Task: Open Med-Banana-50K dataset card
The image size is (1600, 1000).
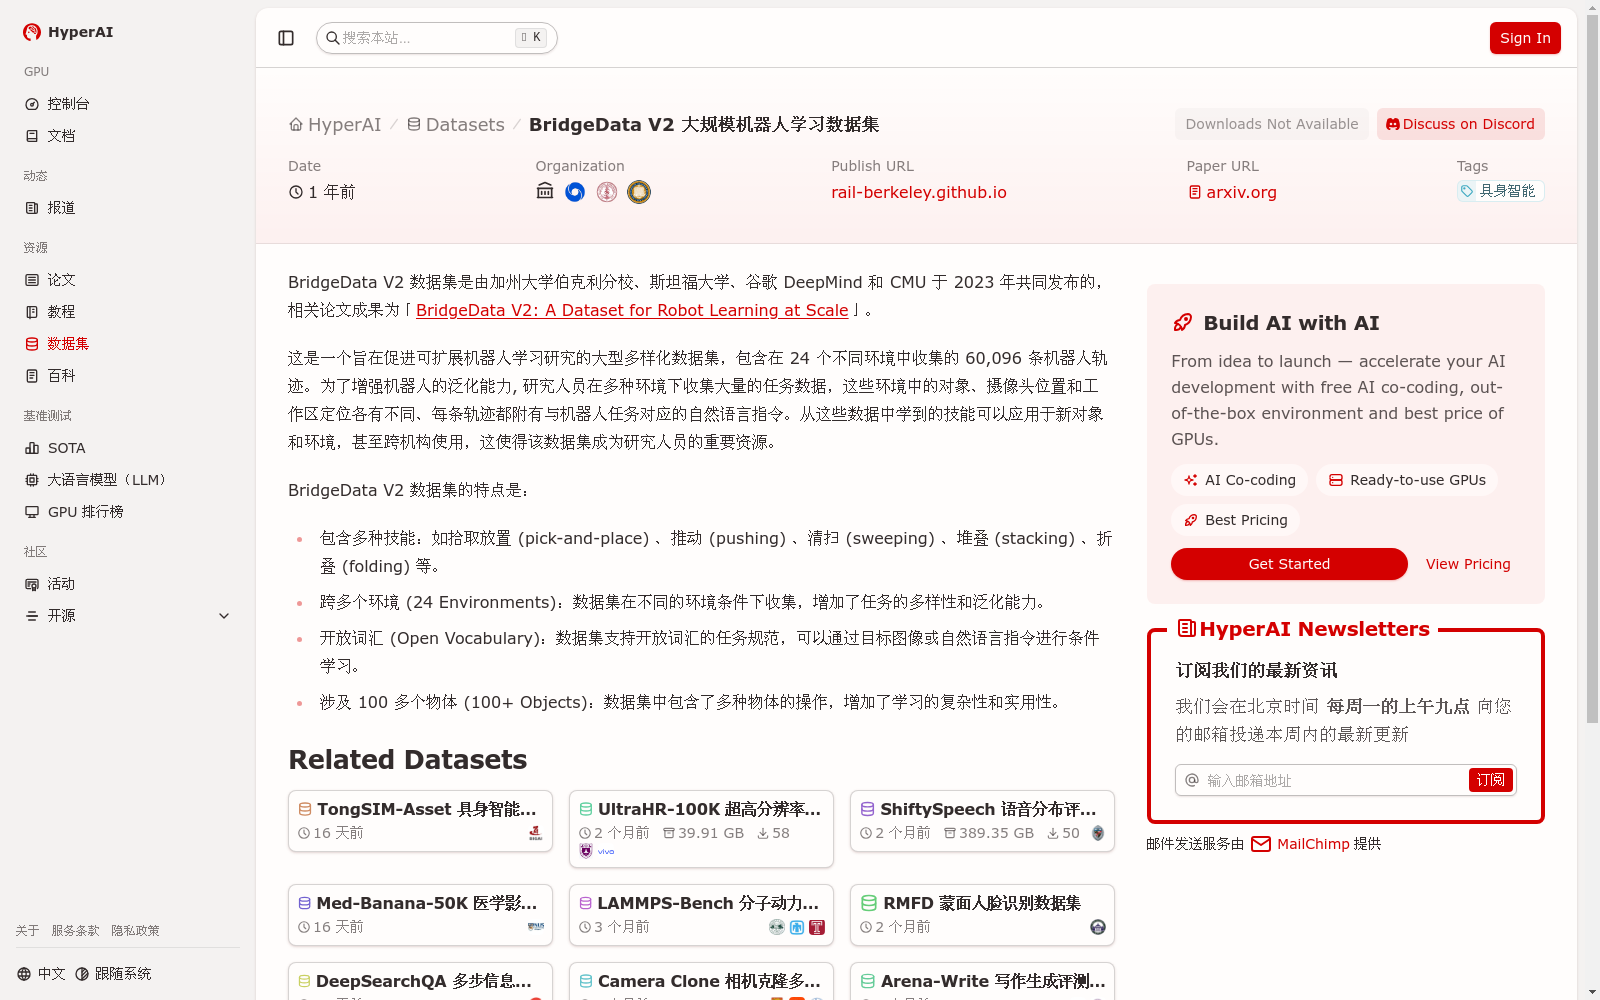Action: click(x=420, y=915)
